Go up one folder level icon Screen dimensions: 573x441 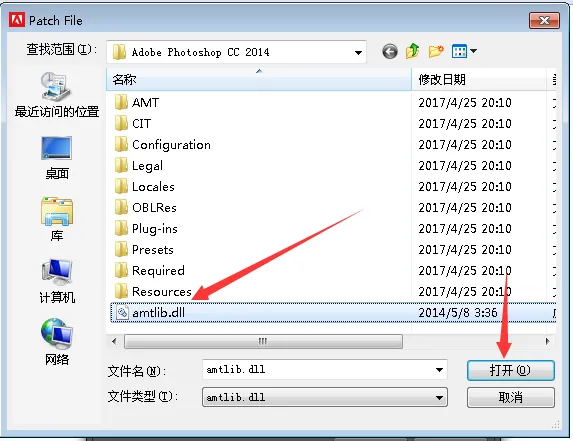click(413, 51)
